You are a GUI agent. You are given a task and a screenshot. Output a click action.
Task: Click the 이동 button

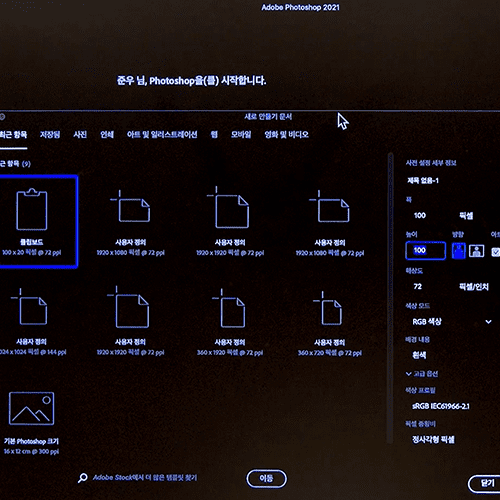tap(267, 479)
